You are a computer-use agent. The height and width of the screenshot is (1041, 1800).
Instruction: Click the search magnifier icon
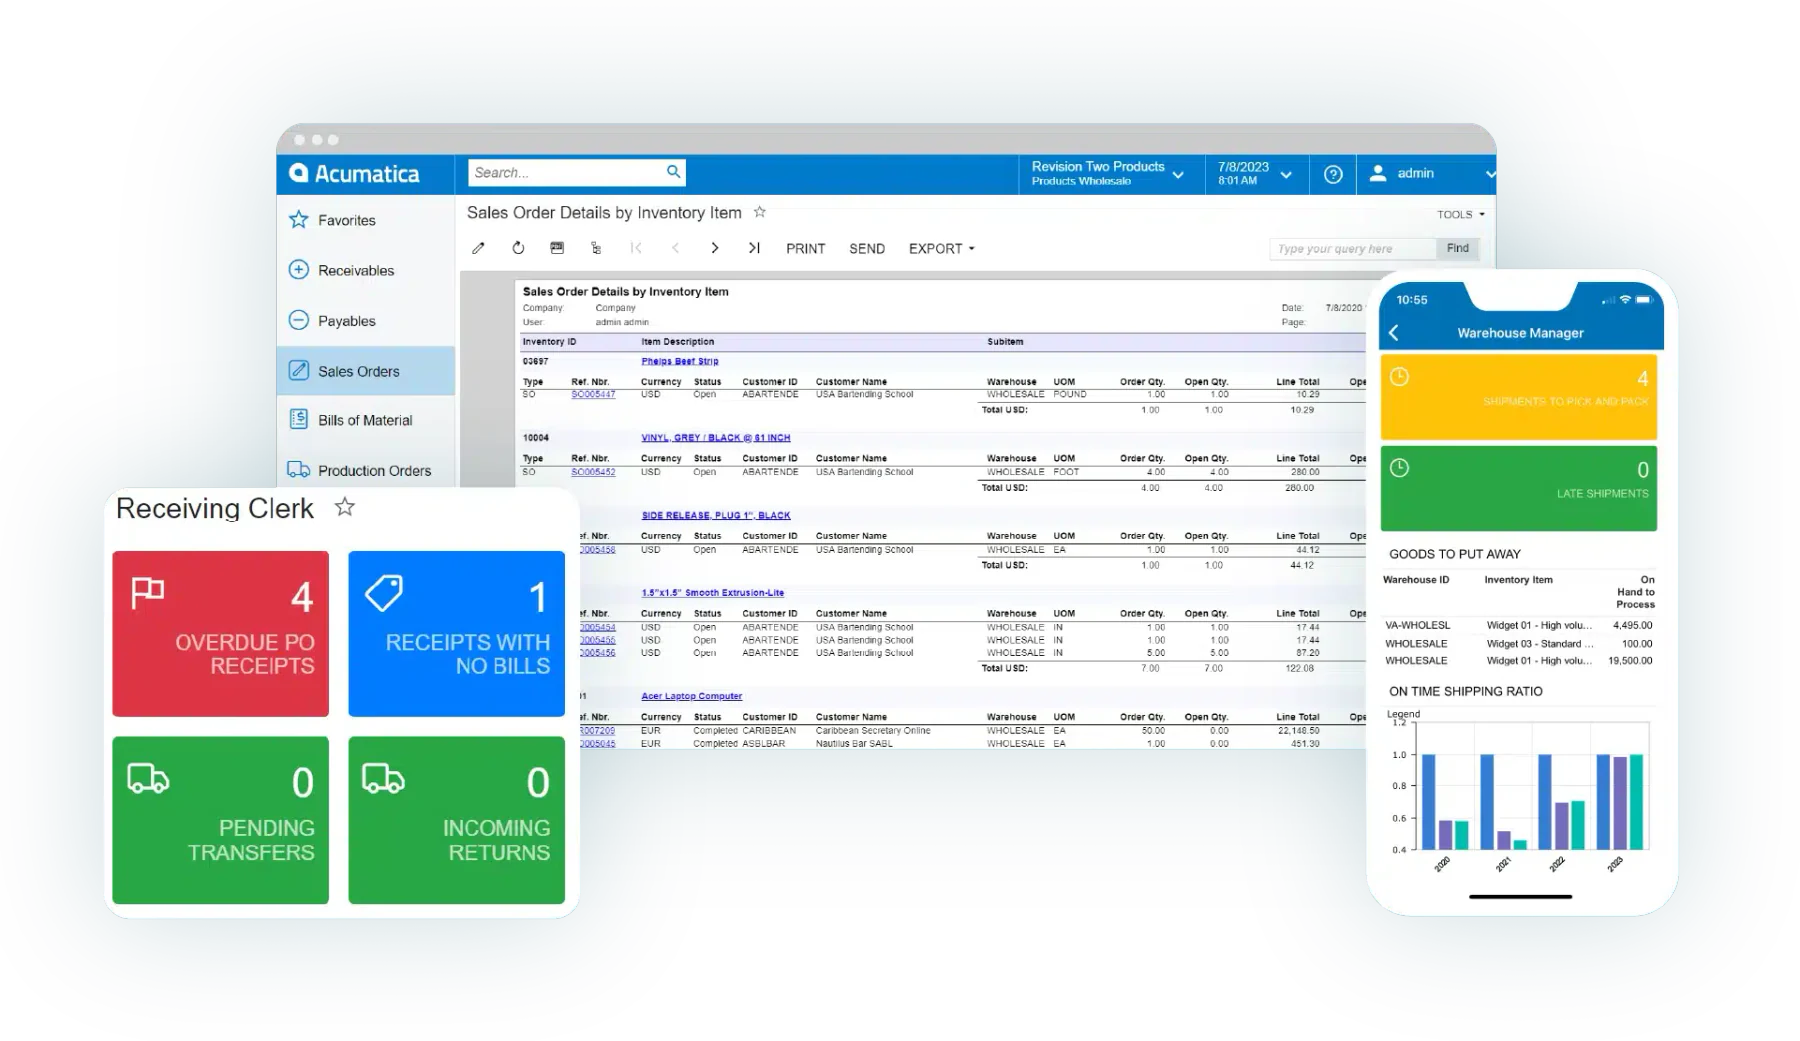tap(674, 171)
